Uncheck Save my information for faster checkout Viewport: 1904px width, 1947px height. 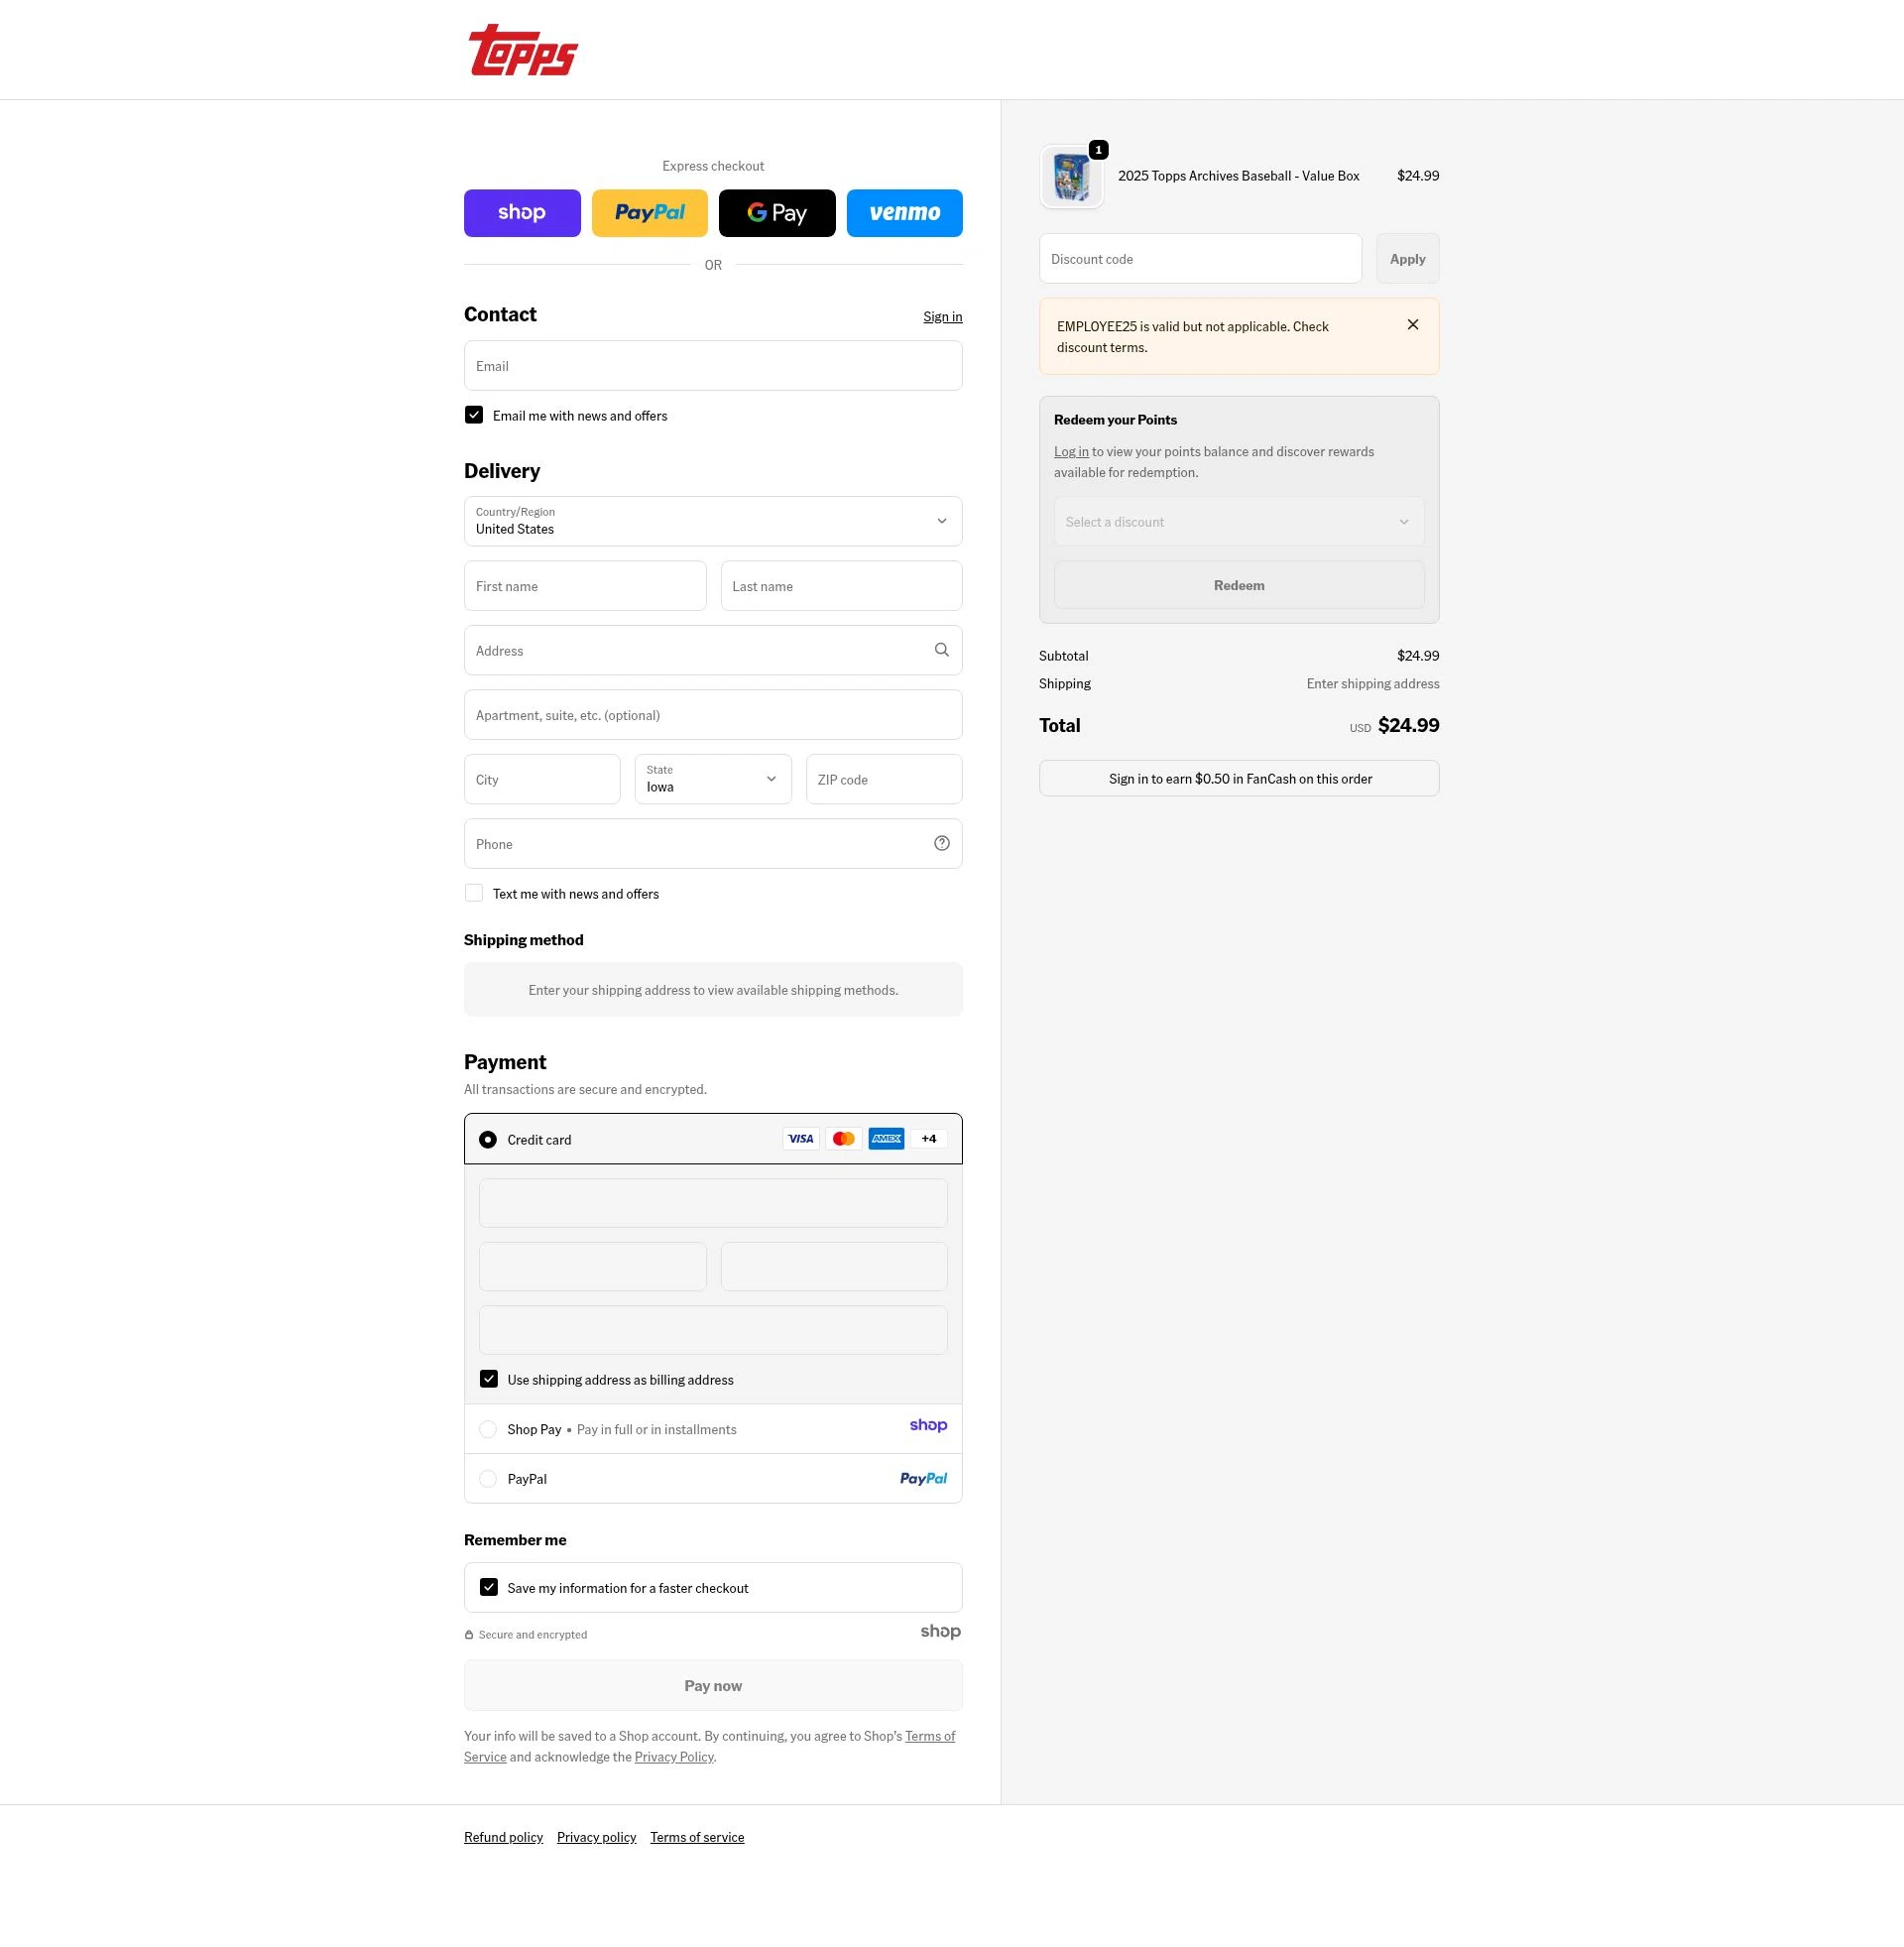tap(489, 1587)
